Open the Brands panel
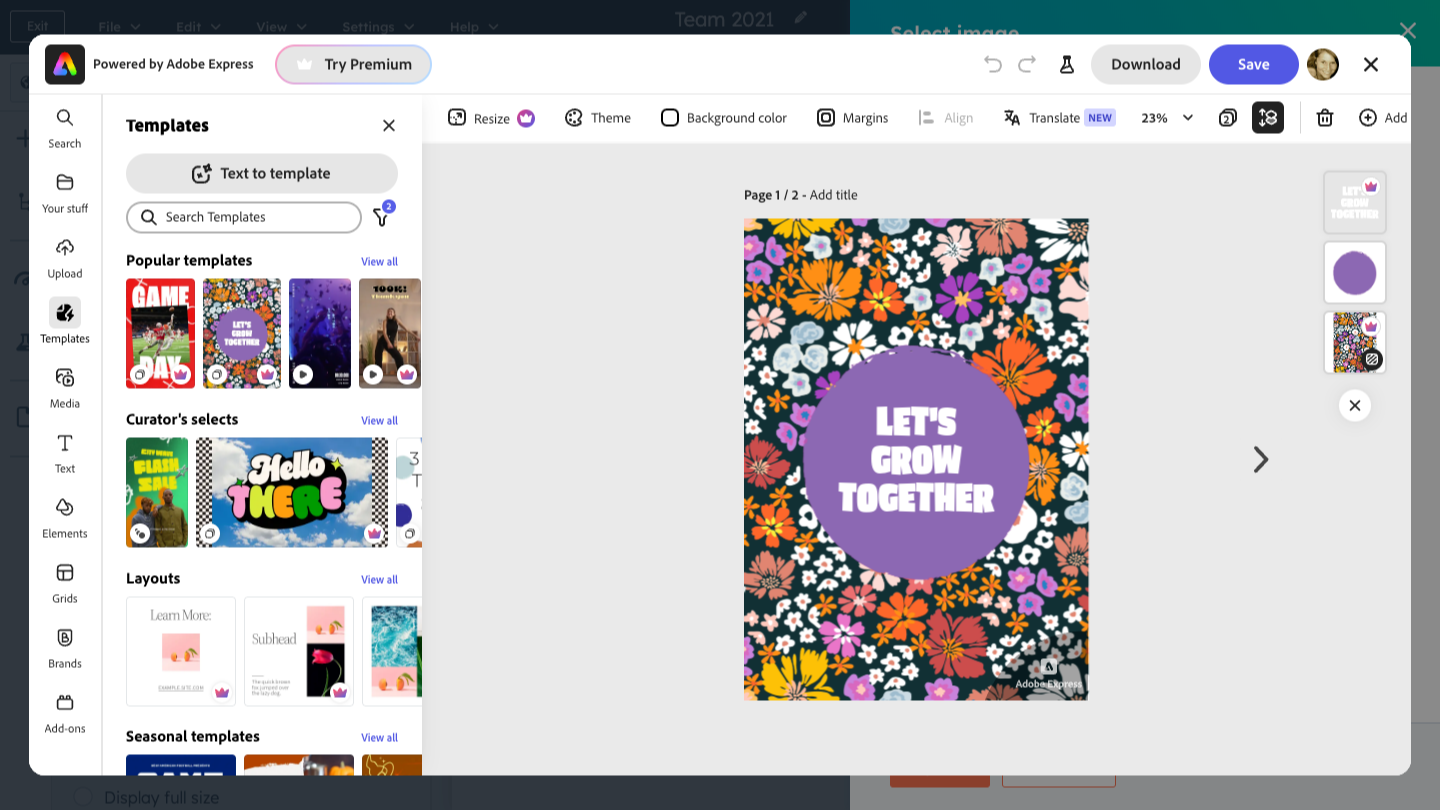The image size is (1440, 810). (x=65, y=648)
